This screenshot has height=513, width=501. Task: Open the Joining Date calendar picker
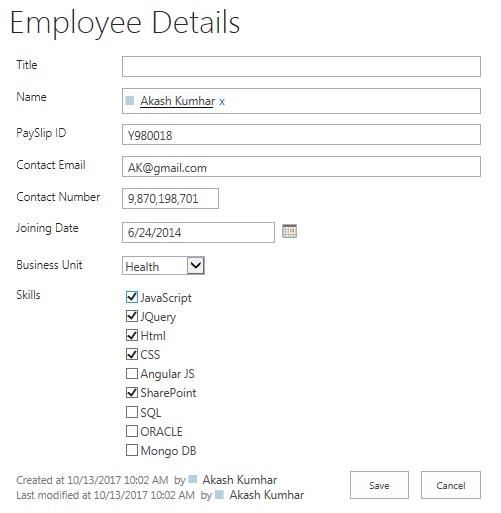(289, 231)
